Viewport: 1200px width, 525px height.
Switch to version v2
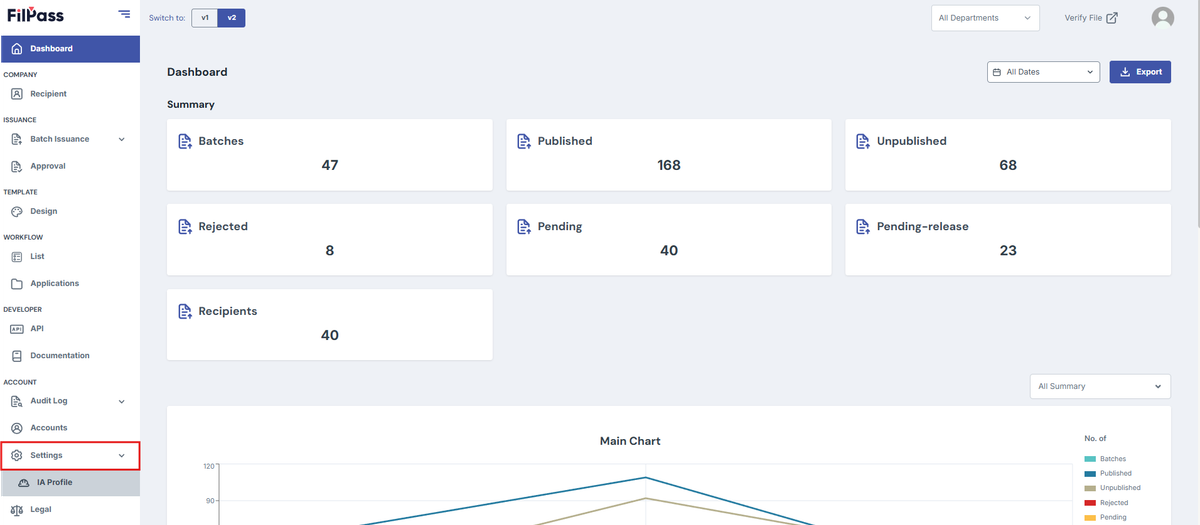click(231, 17)
